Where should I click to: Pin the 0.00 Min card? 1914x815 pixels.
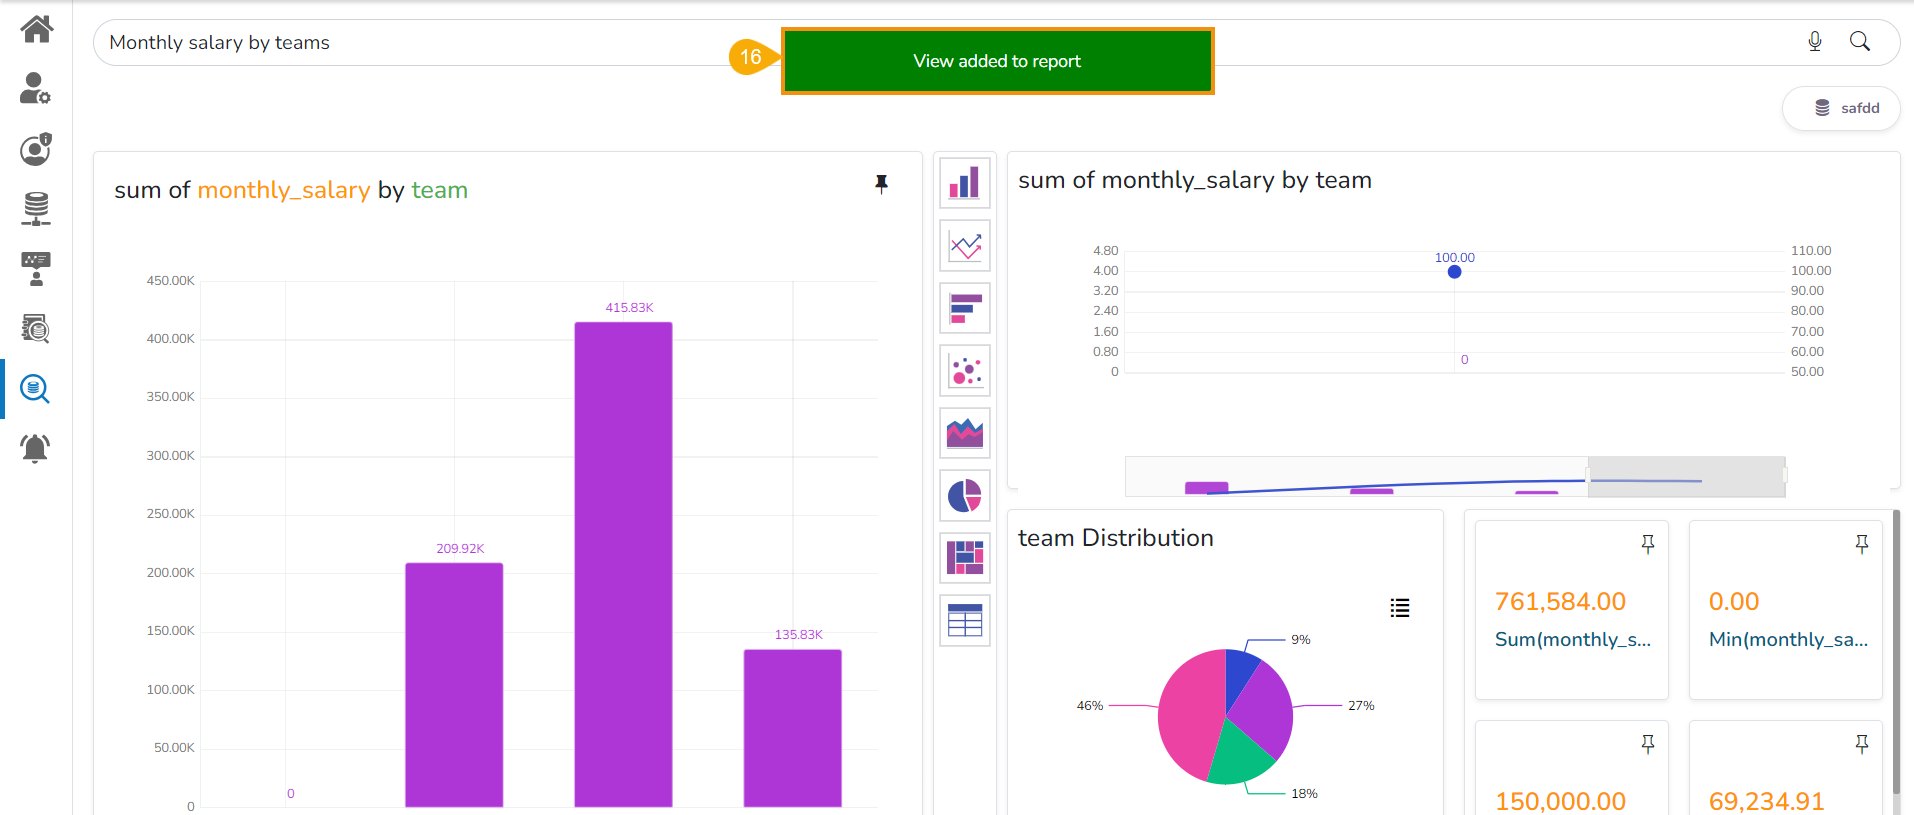pos(1861,544)
